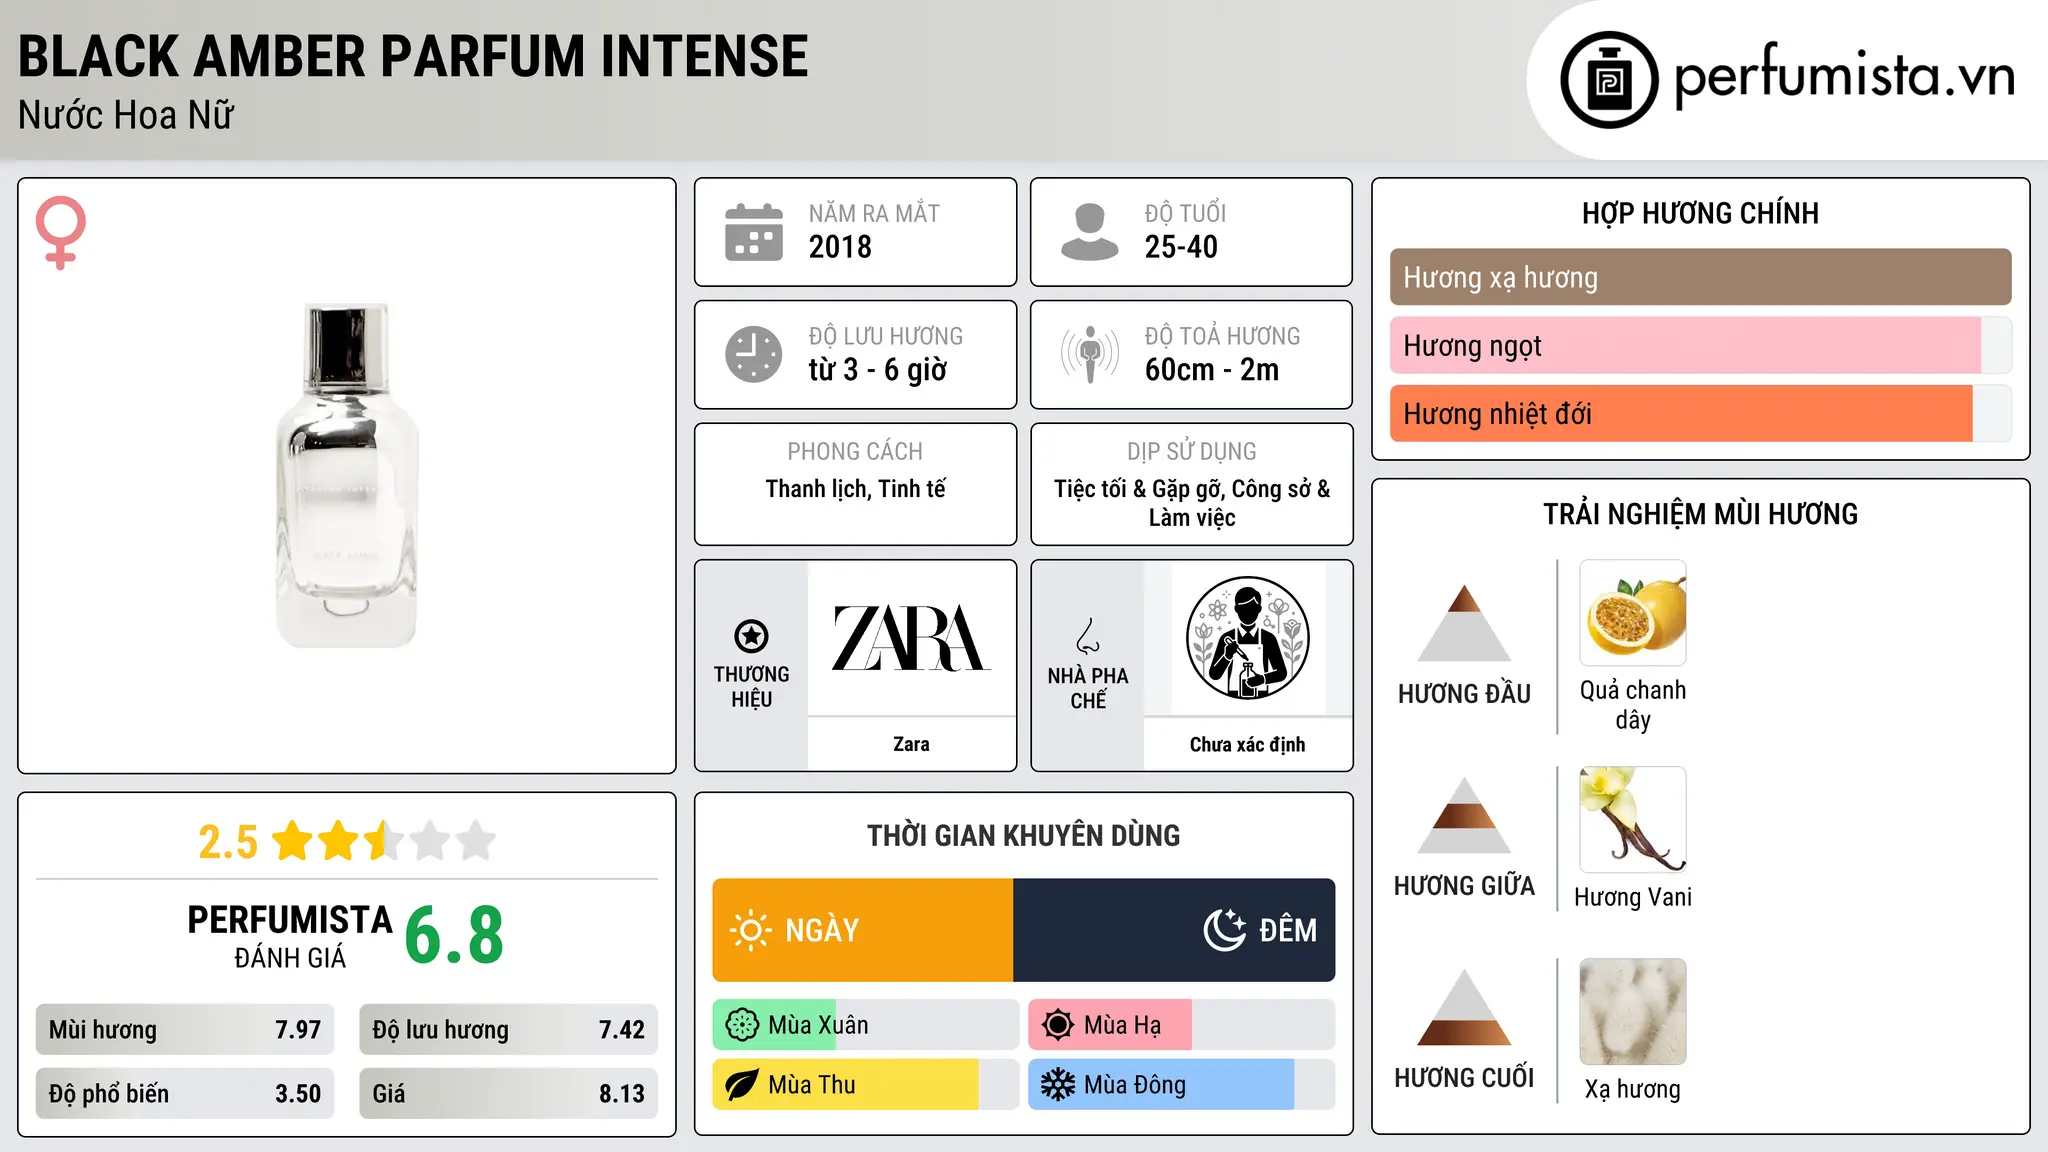This screenshot has height=1152, width=2048.
Task: Click the sun icon next to Ngày
Action: (x=750, y=930)
